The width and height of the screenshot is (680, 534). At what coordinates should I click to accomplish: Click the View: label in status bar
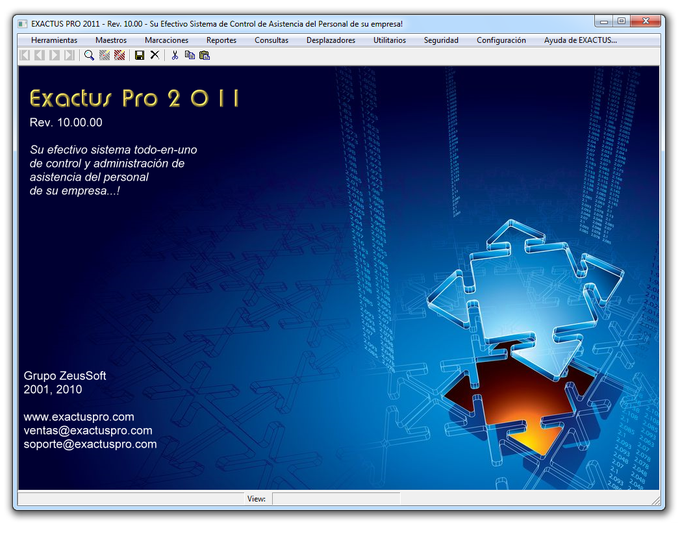256,499
